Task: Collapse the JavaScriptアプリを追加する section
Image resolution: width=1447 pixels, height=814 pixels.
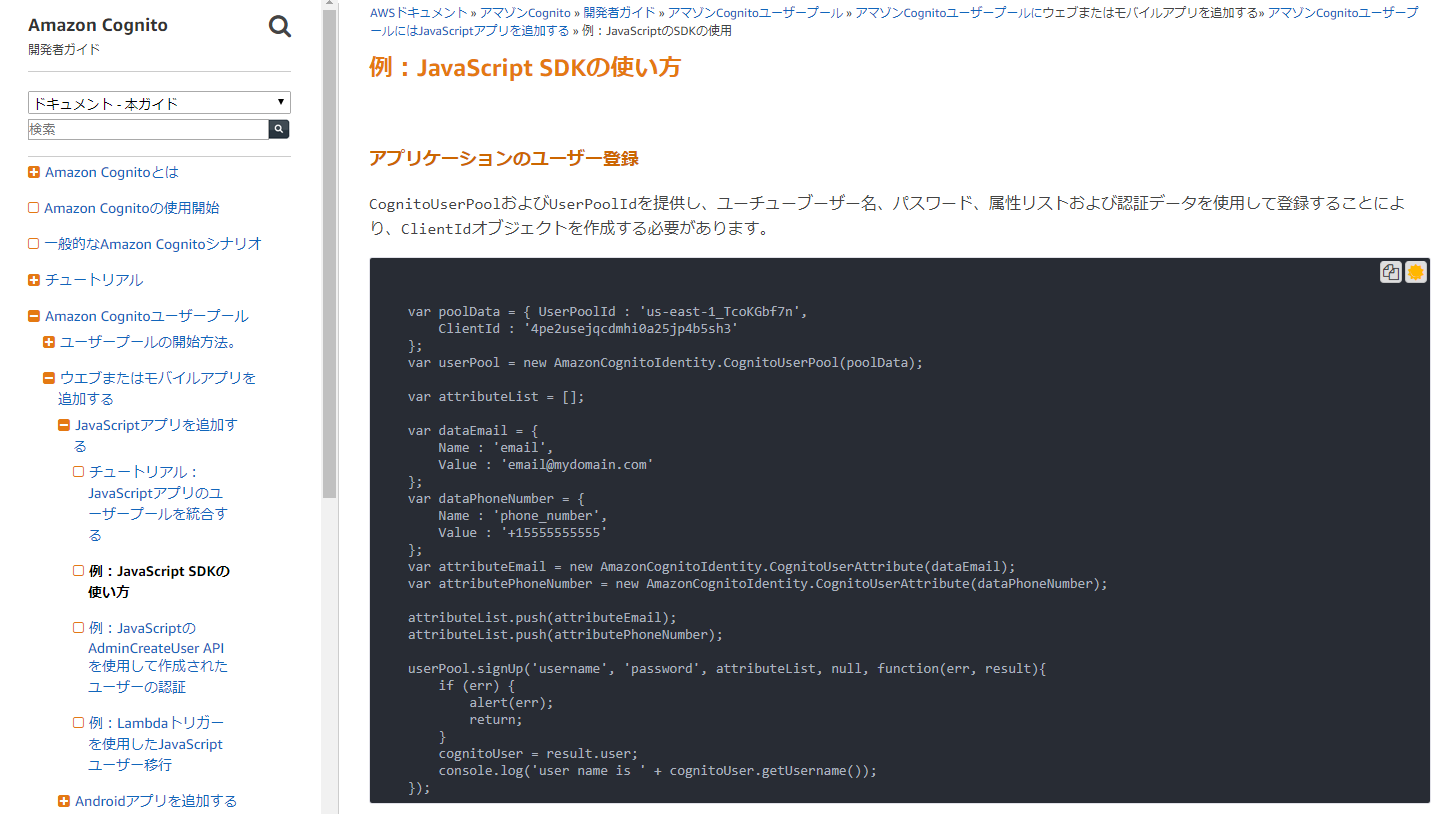Action: click(62, 424)
